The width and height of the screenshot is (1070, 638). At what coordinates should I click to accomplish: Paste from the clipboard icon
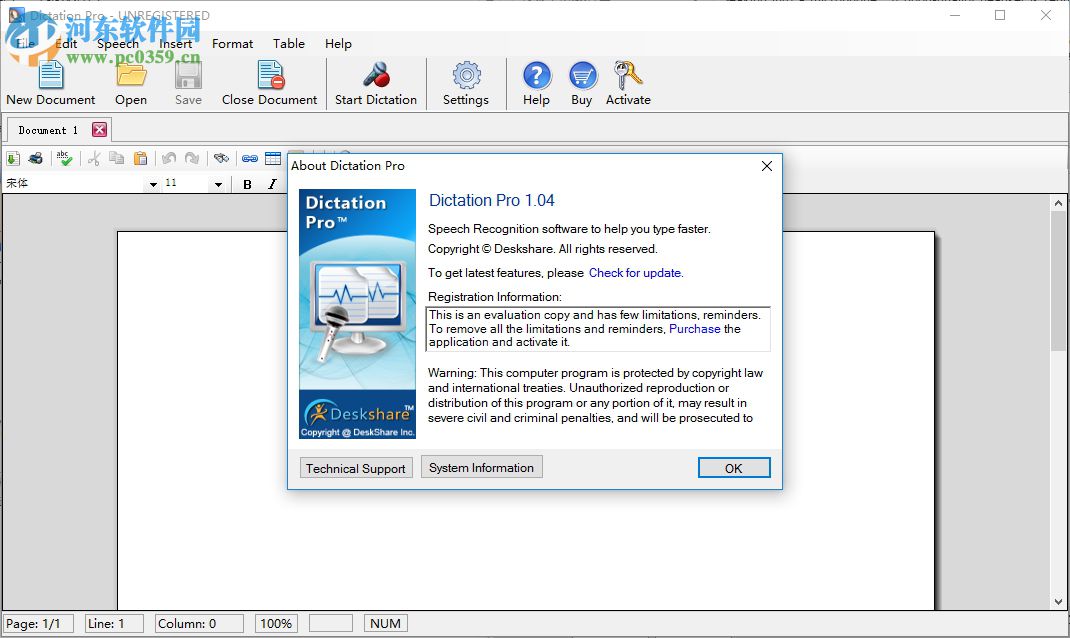140,158
